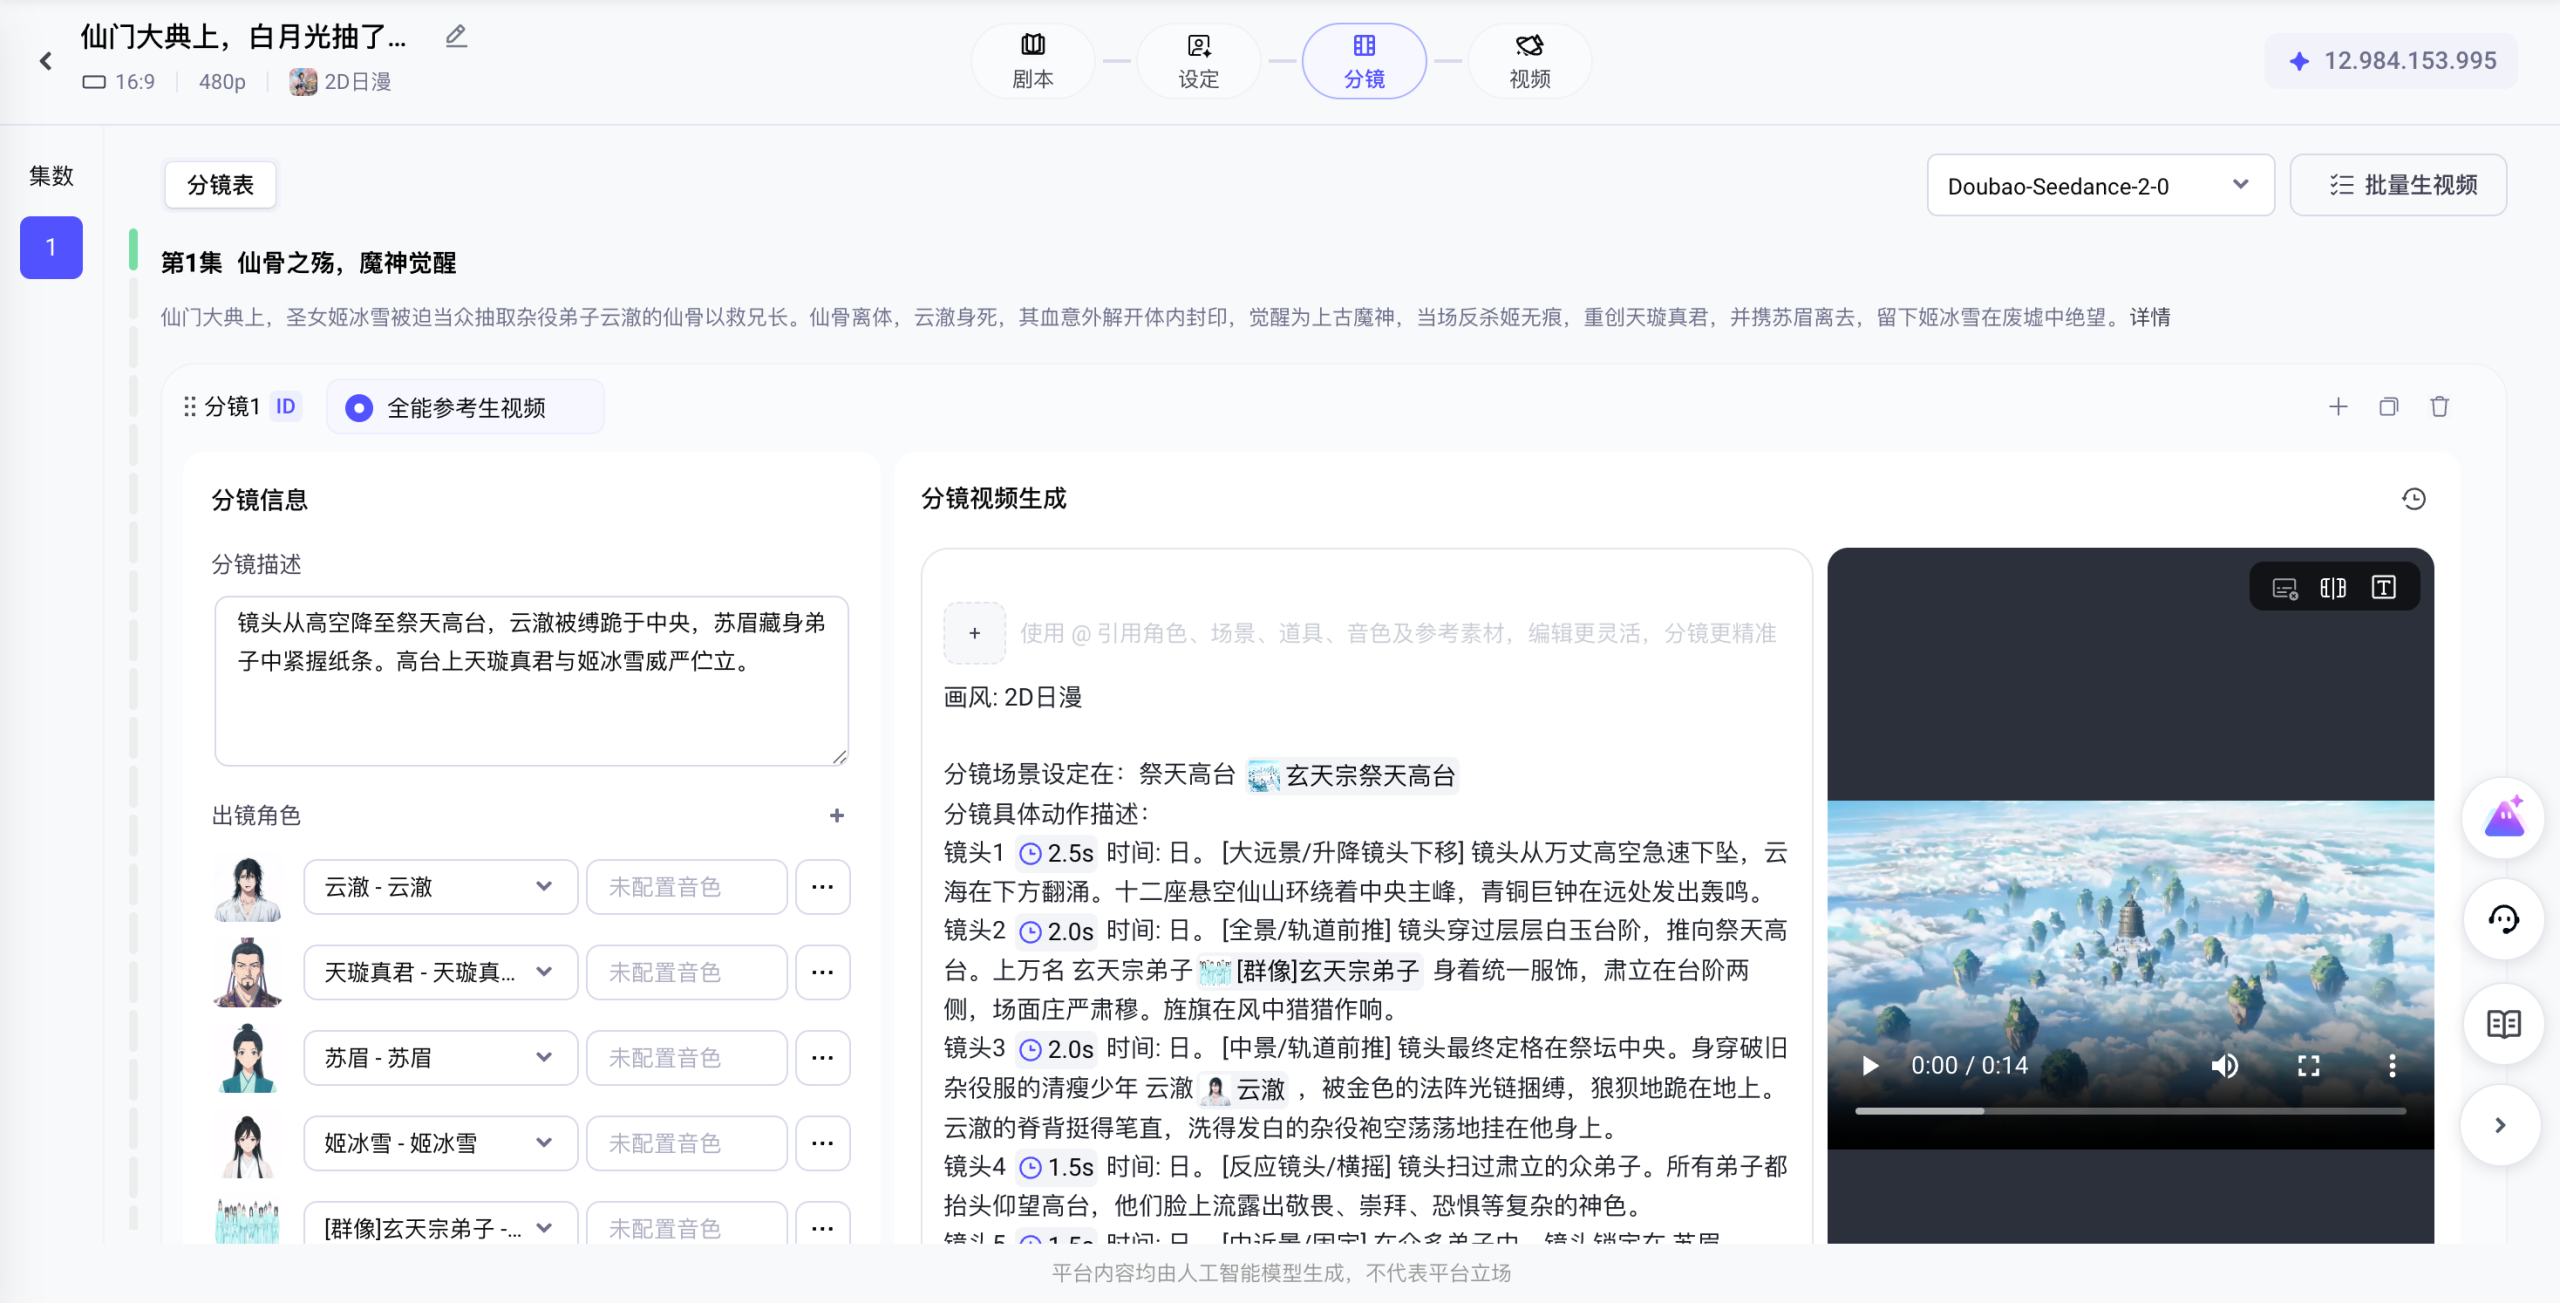Click 姬冰雪 character avatar thumbnail

(247, 1144)
